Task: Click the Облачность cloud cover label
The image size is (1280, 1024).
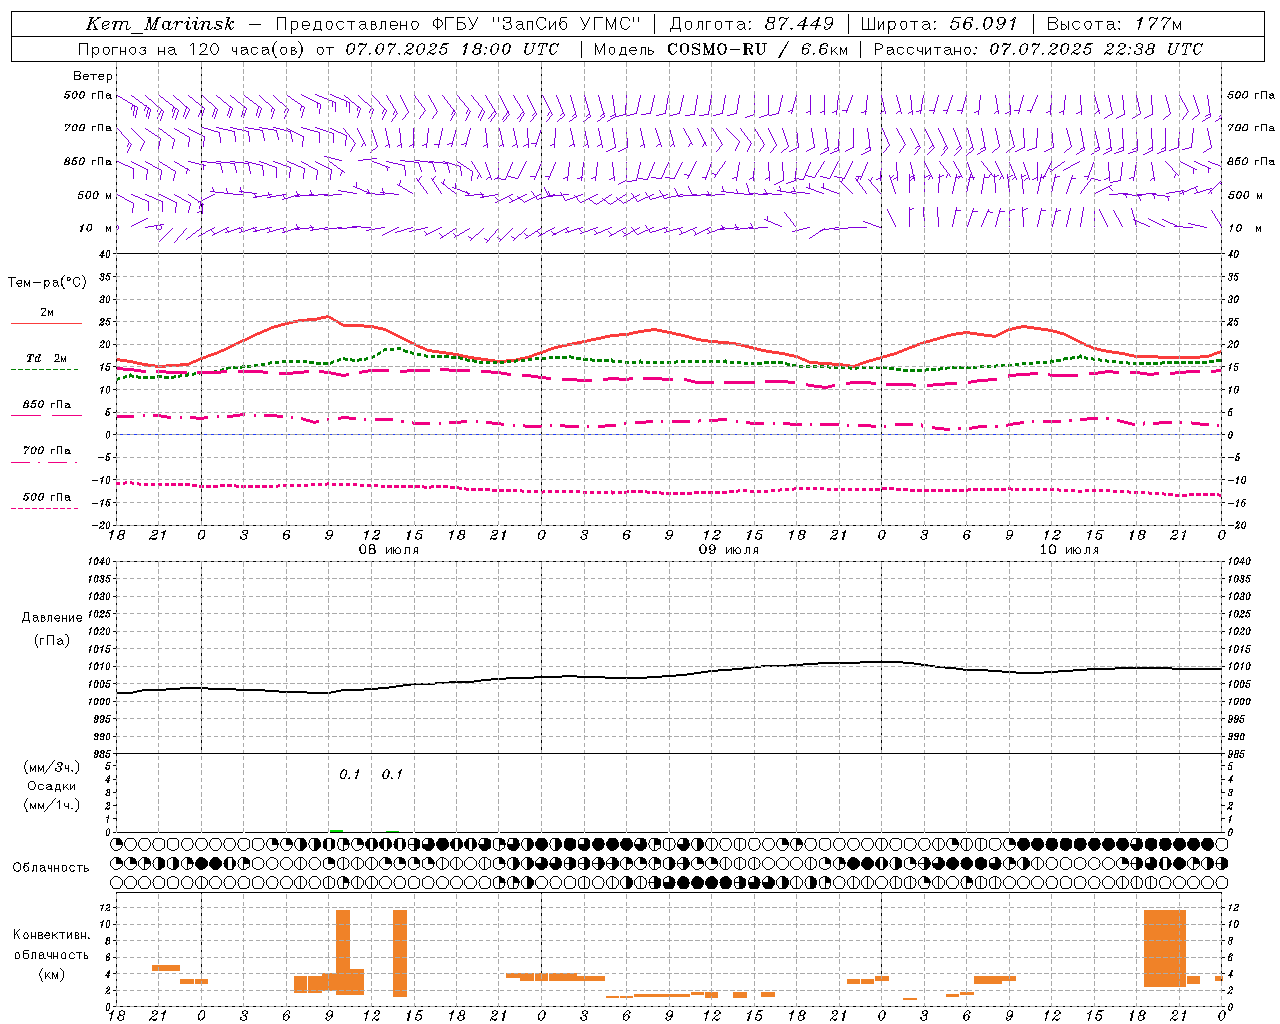Action: point(51,868)
